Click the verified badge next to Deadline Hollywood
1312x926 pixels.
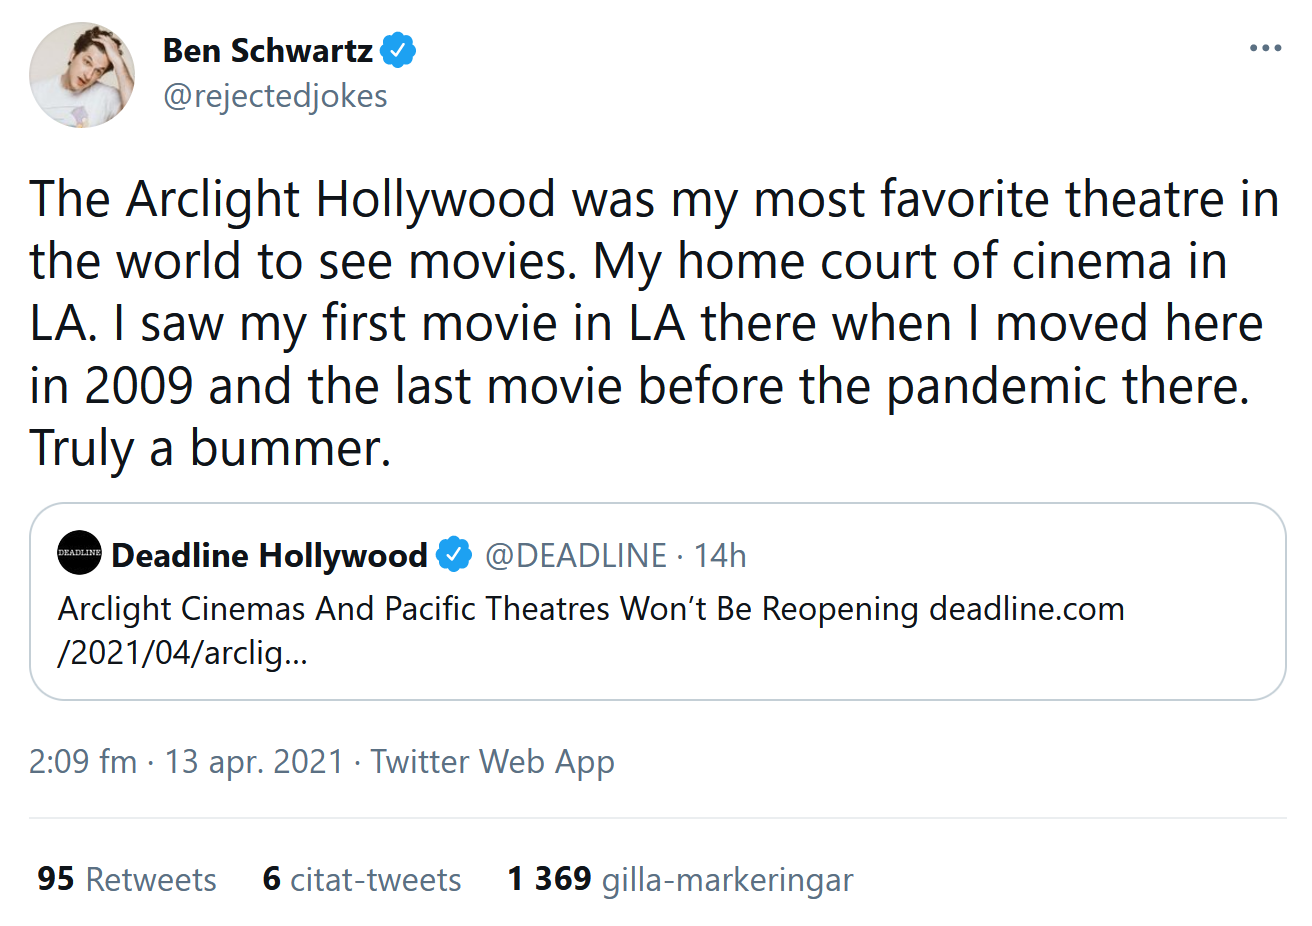pyautogui.click(x=455, y=553)
